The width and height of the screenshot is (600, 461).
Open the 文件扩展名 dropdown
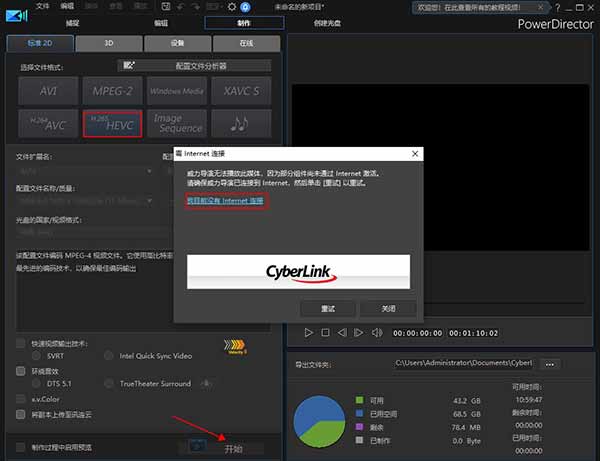[x=85, y=170]
